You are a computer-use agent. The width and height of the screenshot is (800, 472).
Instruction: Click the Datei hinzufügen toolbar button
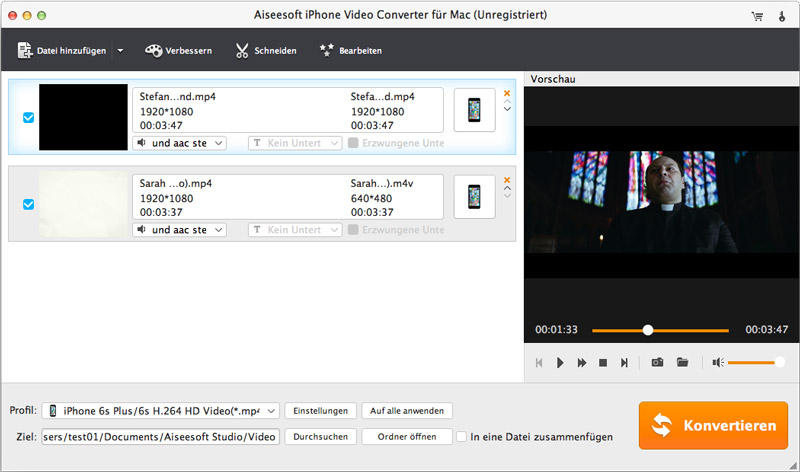[62, 51]
